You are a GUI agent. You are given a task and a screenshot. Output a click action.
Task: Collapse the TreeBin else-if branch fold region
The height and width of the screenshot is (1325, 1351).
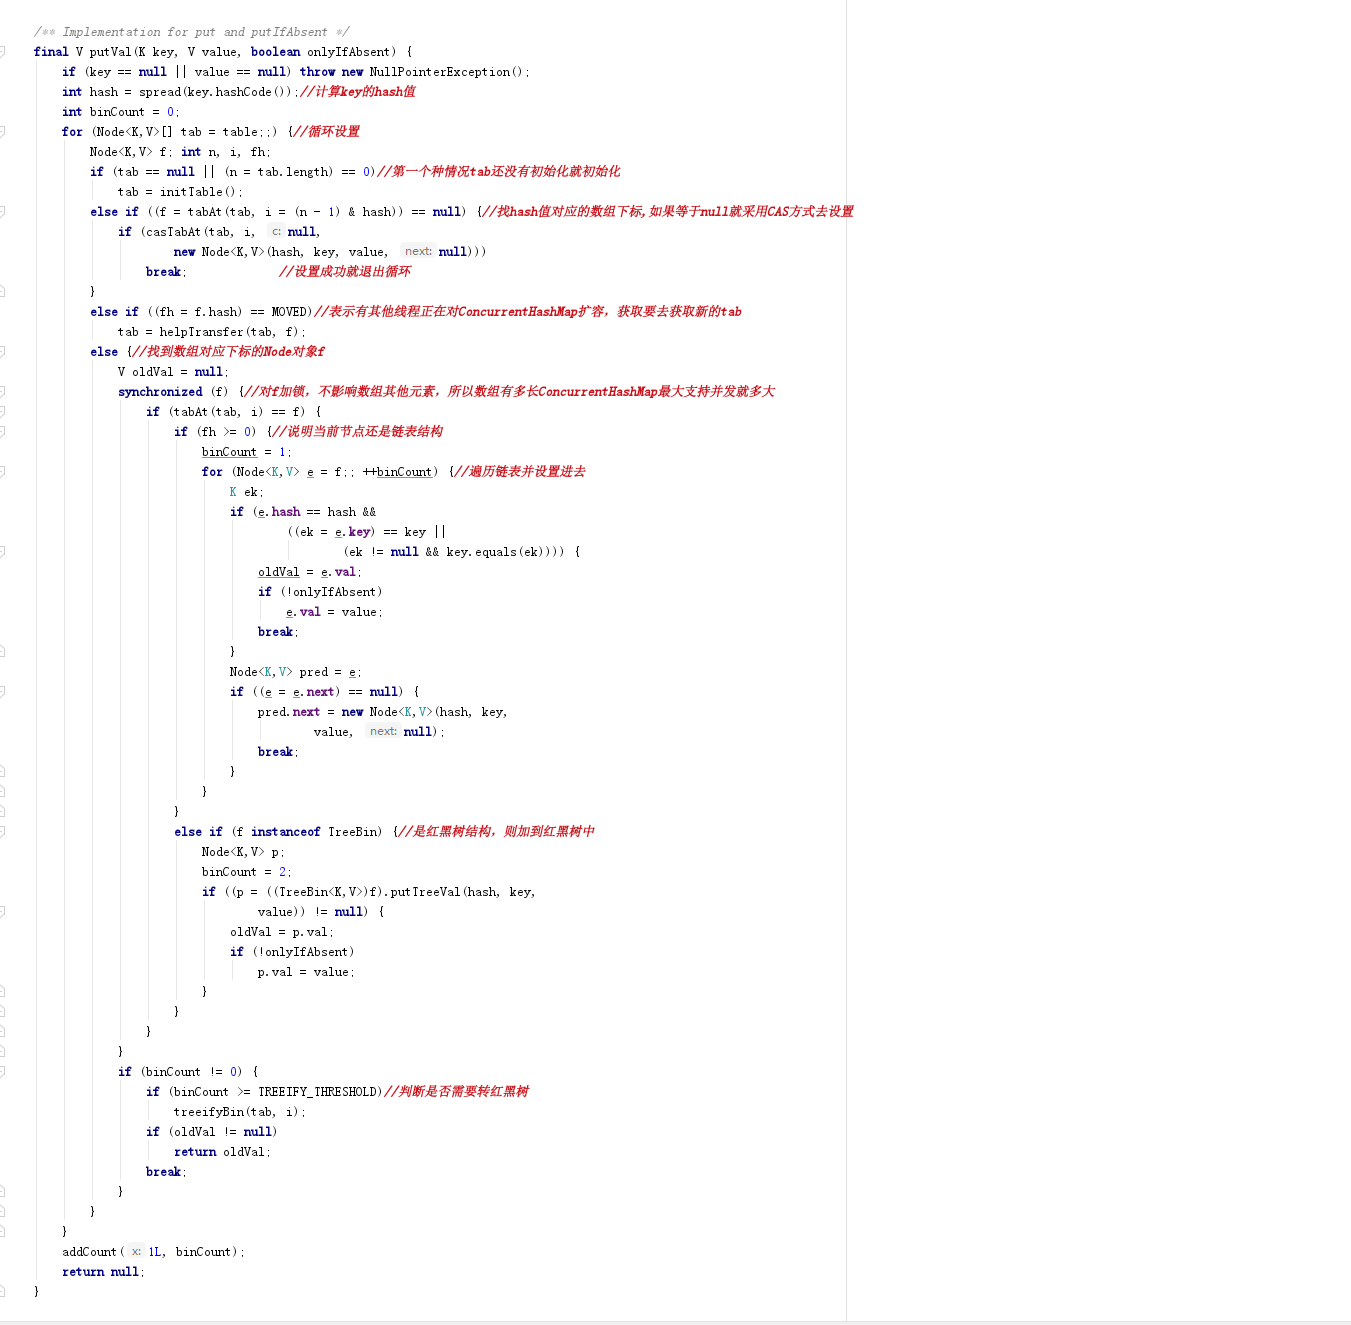(x=3, y=831)
